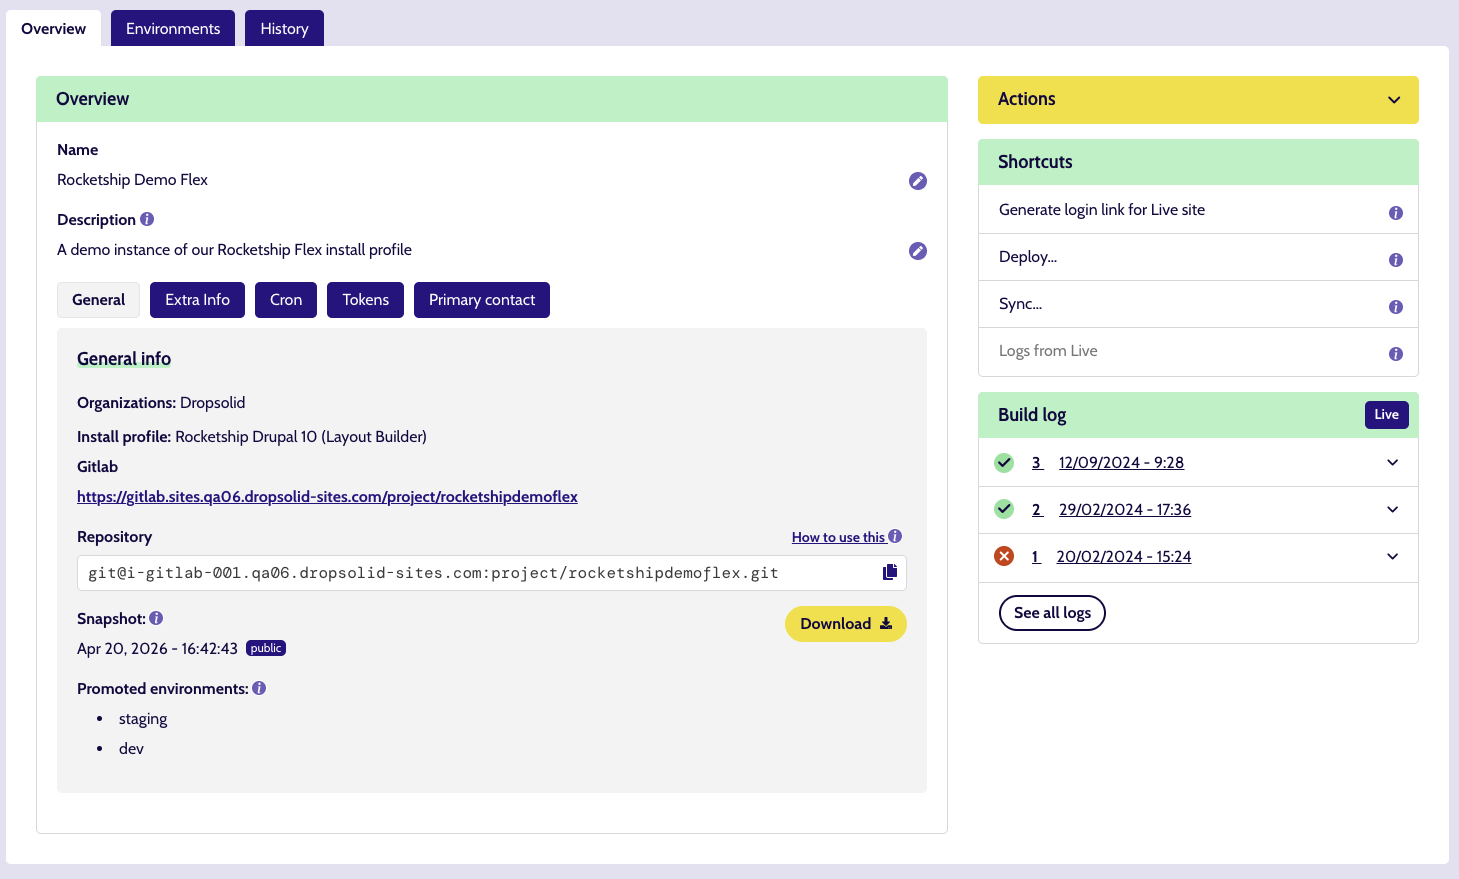
Task: Copy repository URL with clipboard icon
Action: point(890,572)
